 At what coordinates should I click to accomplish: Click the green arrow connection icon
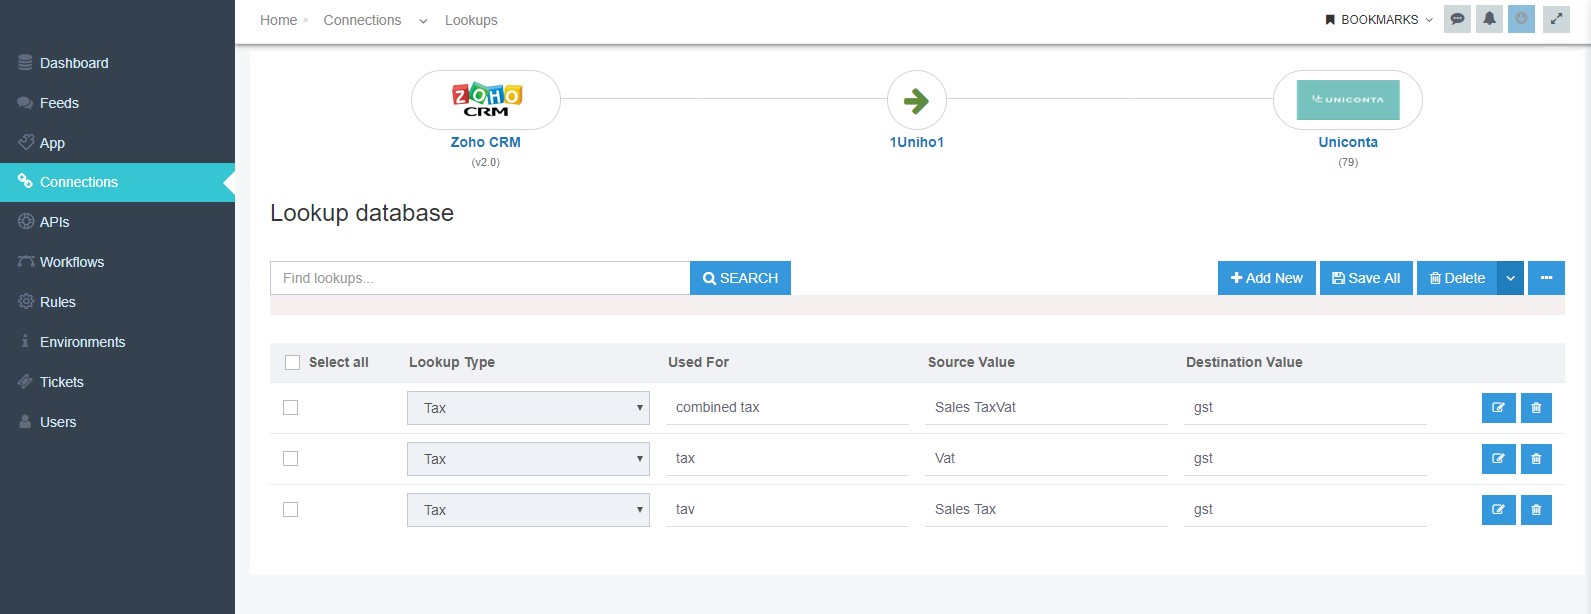click(x=916, y=100)
